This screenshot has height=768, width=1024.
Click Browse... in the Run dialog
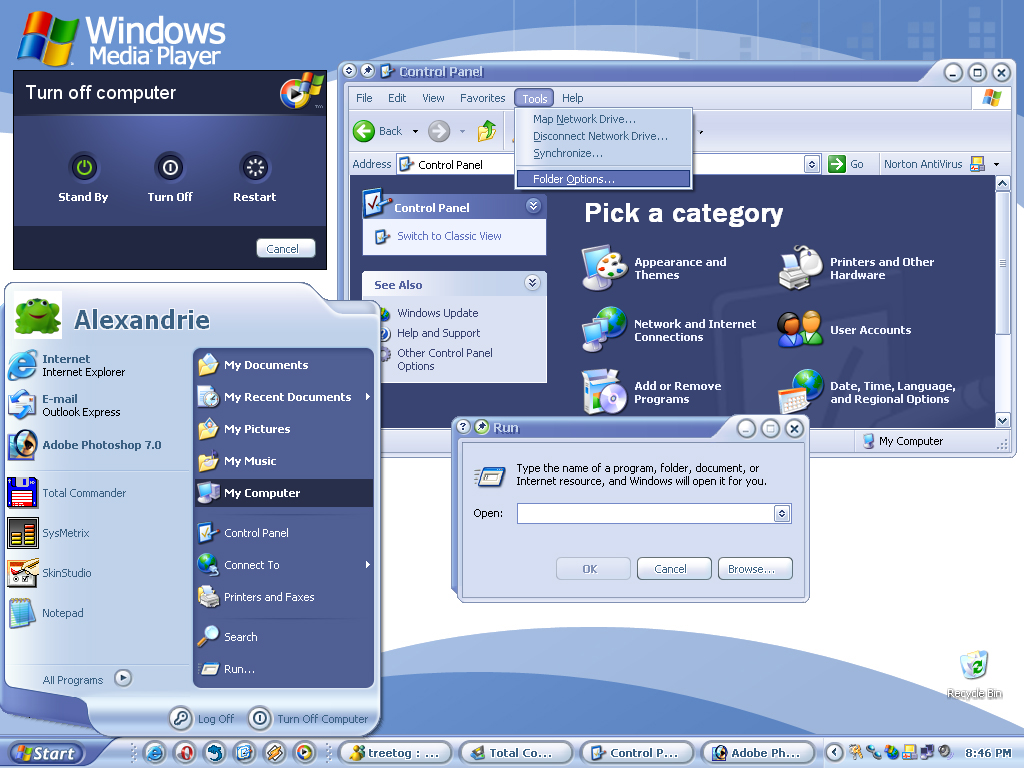click(755, 568)
